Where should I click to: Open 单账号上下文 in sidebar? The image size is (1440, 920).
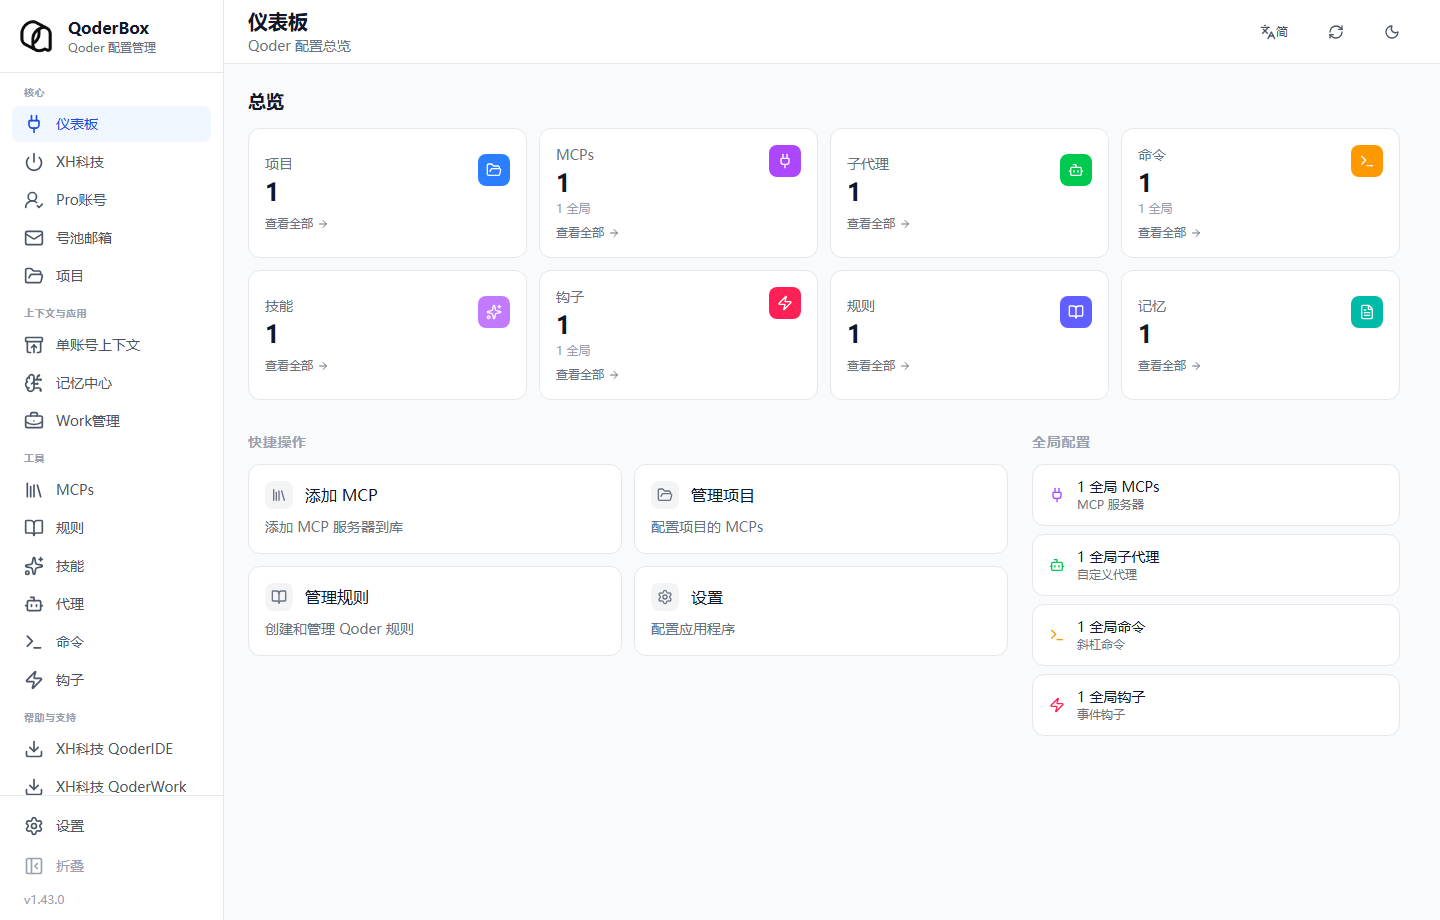click(x=111, y=345)
